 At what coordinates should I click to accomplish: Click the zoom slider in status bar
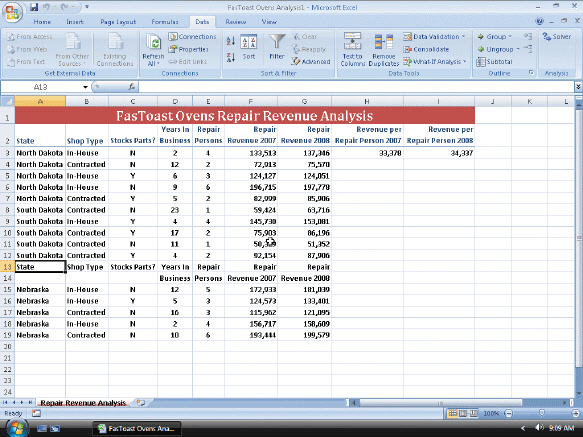pyautogui.click(x=542, y=413)
